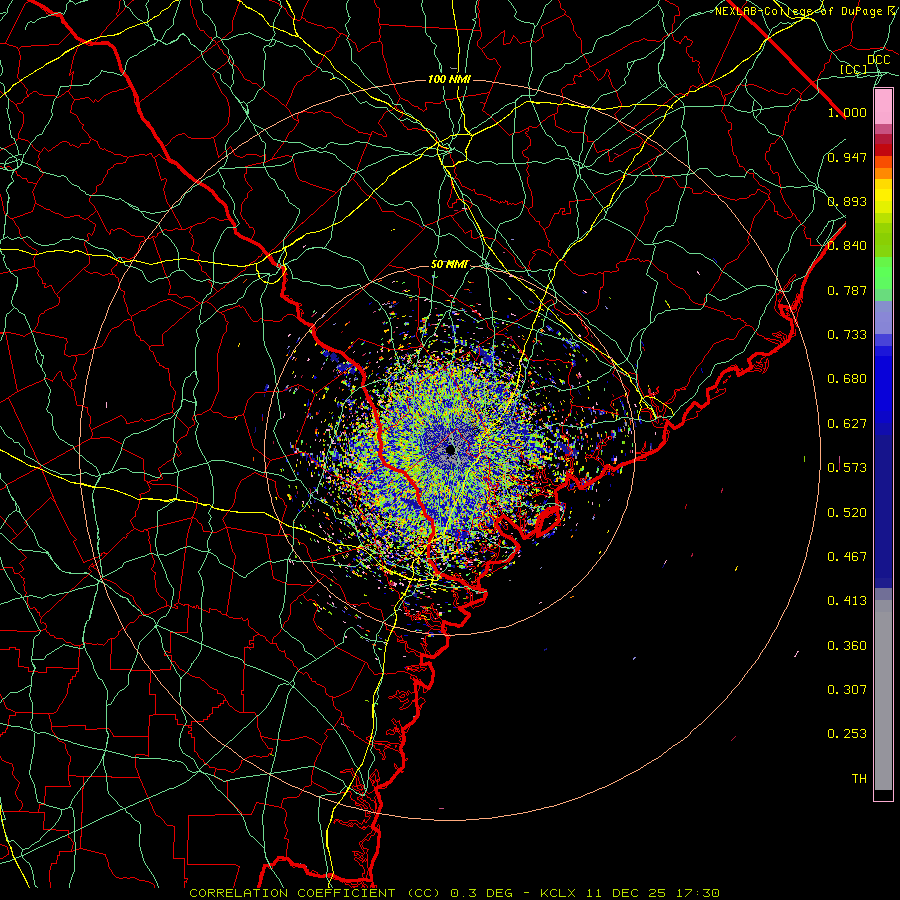Pick the pink segment of the color bar
900x900 pixels.
883,107
